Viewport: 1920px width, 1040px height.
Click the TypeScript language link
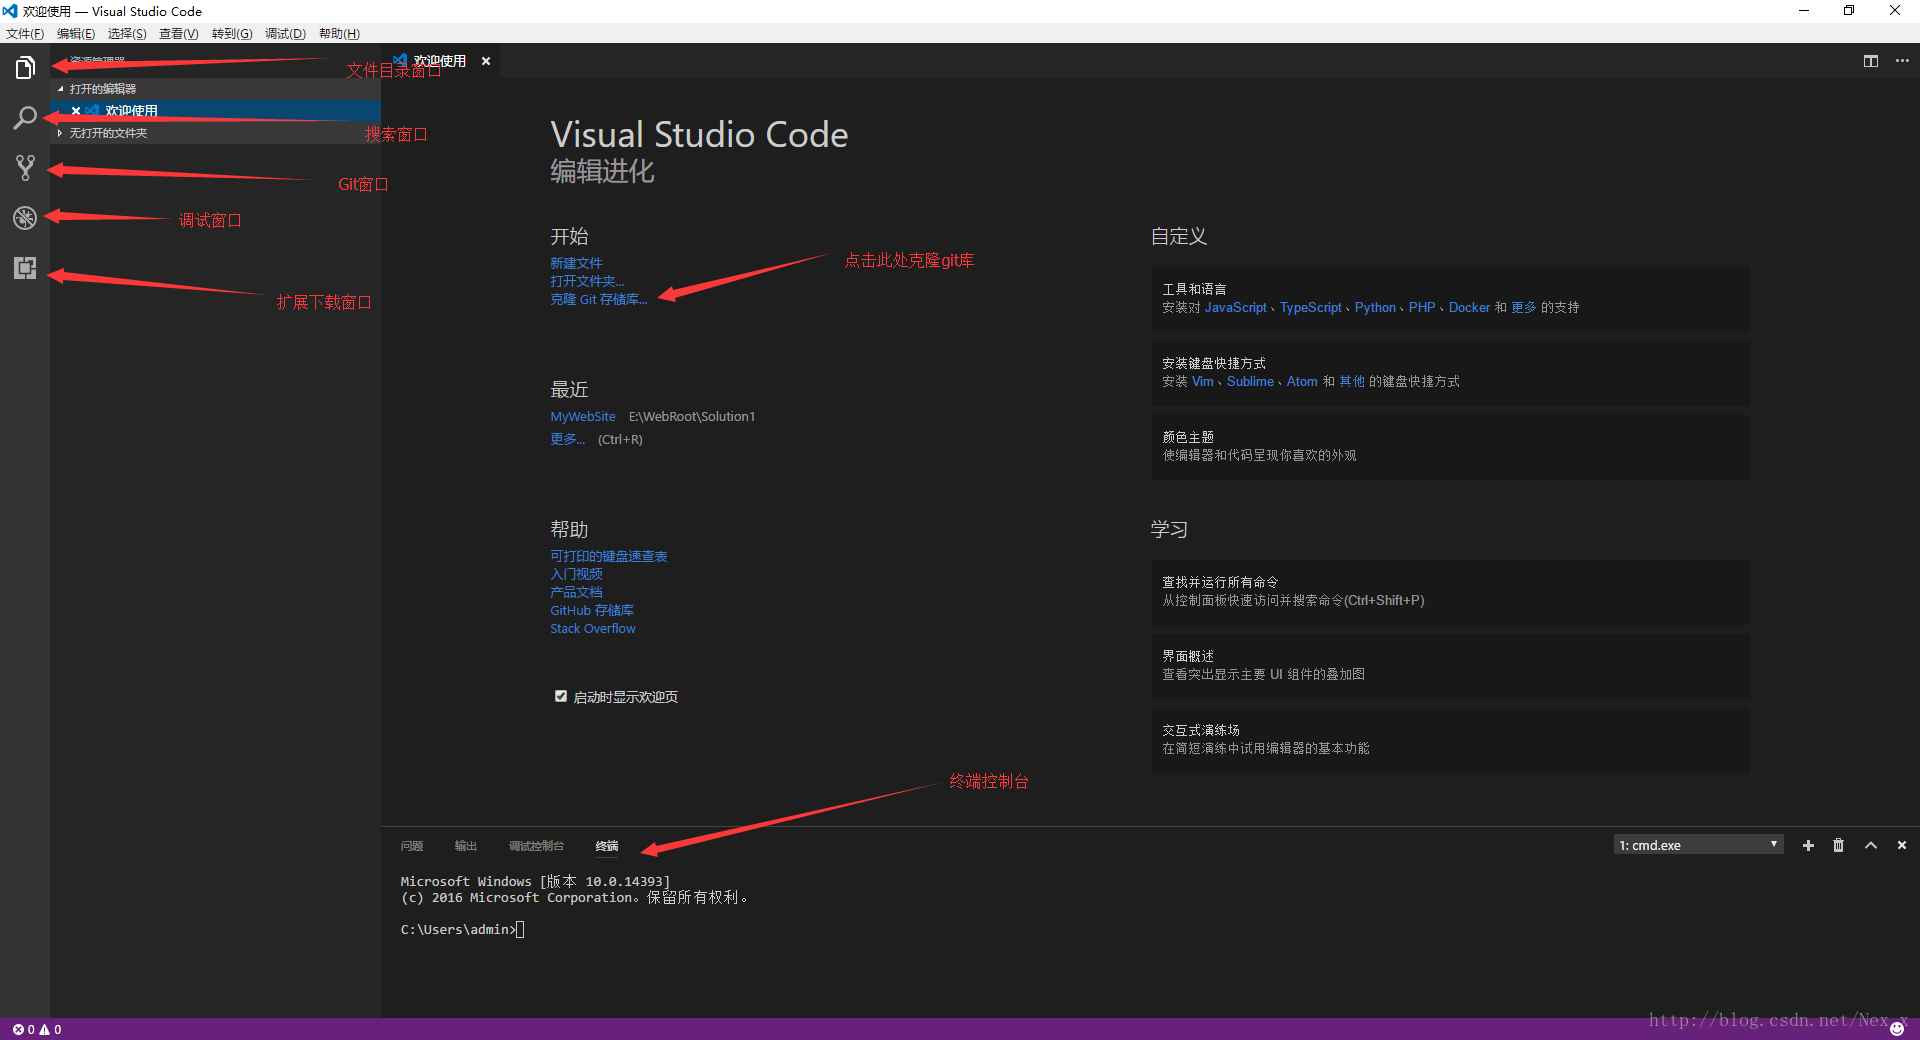1311,308
